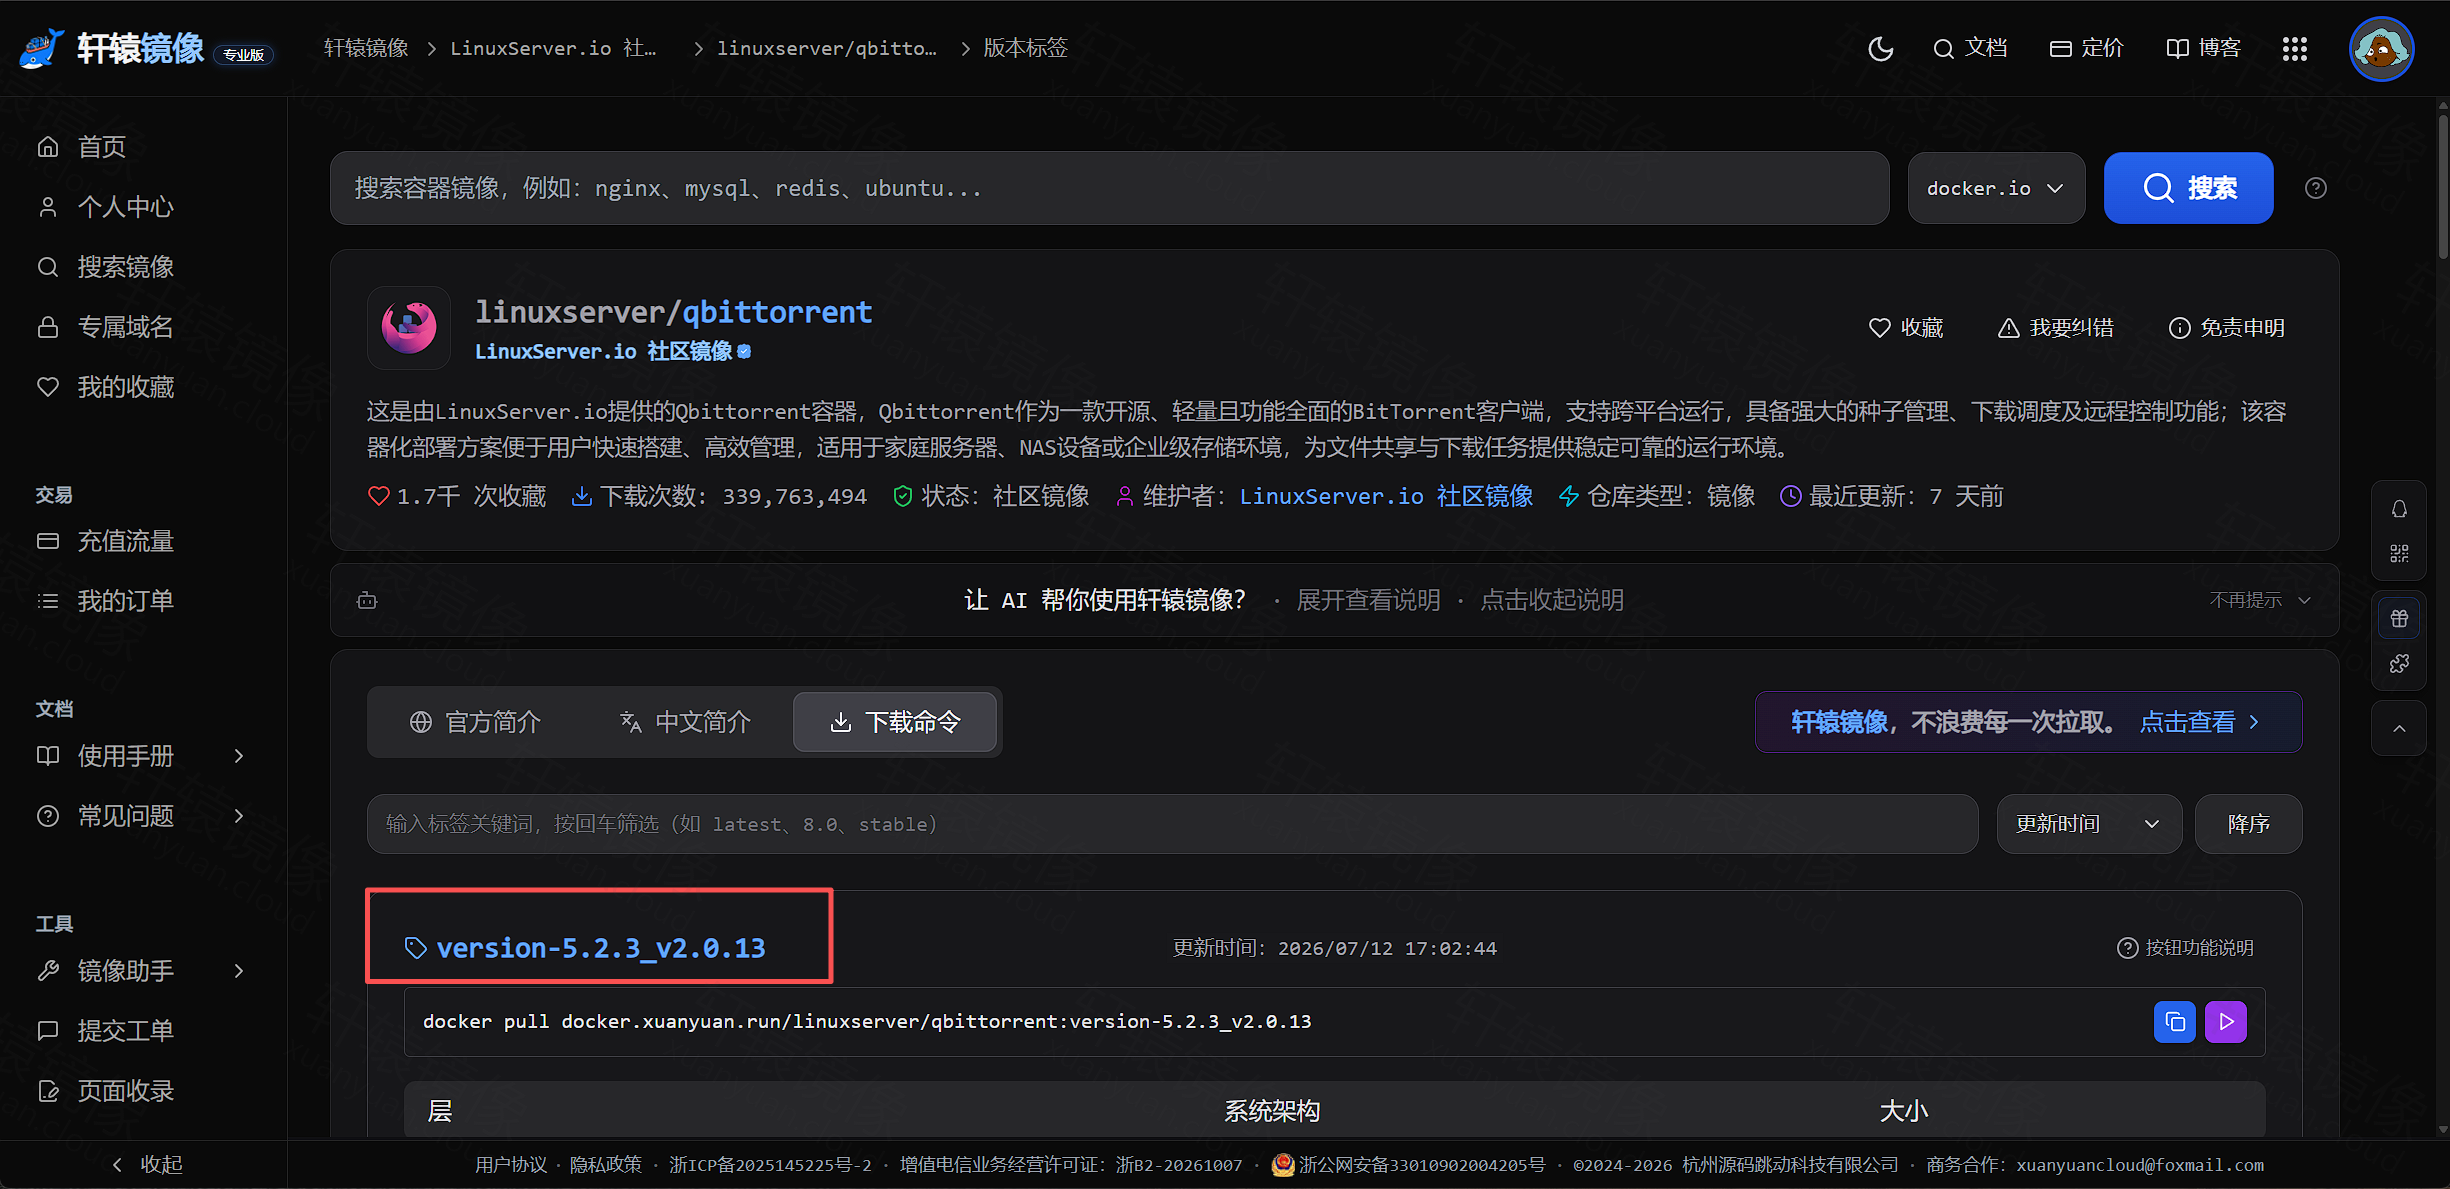2450x1189 pixels.
Task: Focus the tag keyword filter field
Action: 1172,824
